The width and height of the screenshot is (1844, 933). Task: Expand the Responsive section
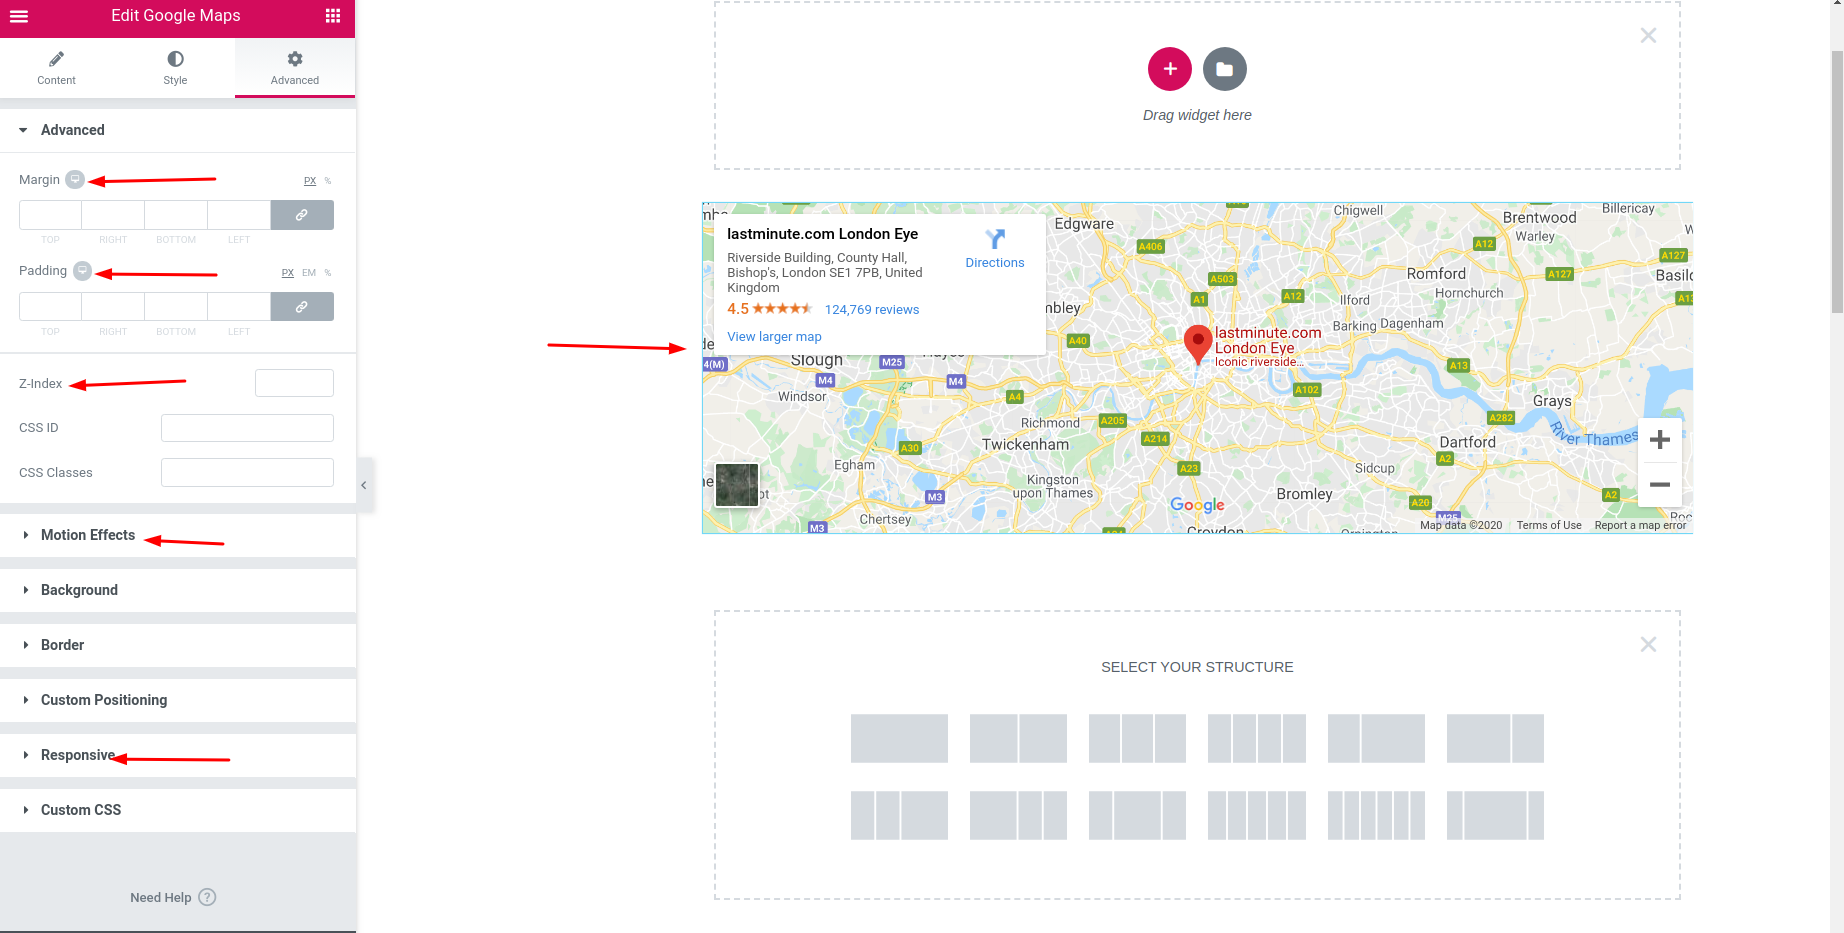(x=178, y=755)
